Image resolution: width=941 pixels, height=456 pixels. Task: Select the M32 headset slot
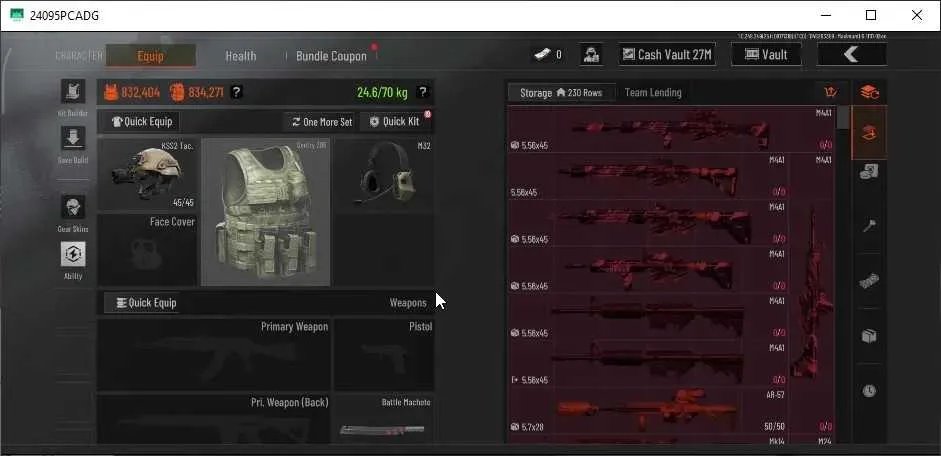pos(384,176)
